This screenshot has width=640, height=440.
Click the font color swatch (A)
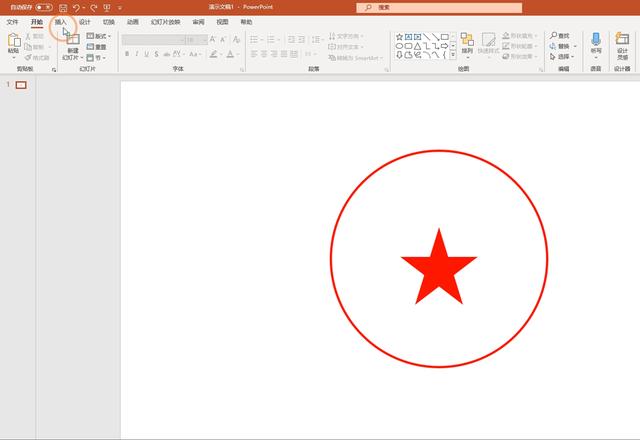point(231,54)
